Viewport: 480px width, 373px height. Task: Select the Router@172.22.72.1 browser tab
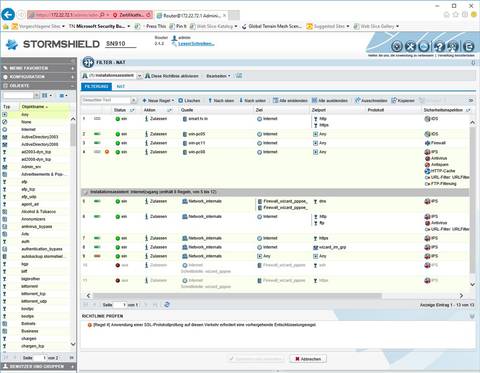point(191,15)
